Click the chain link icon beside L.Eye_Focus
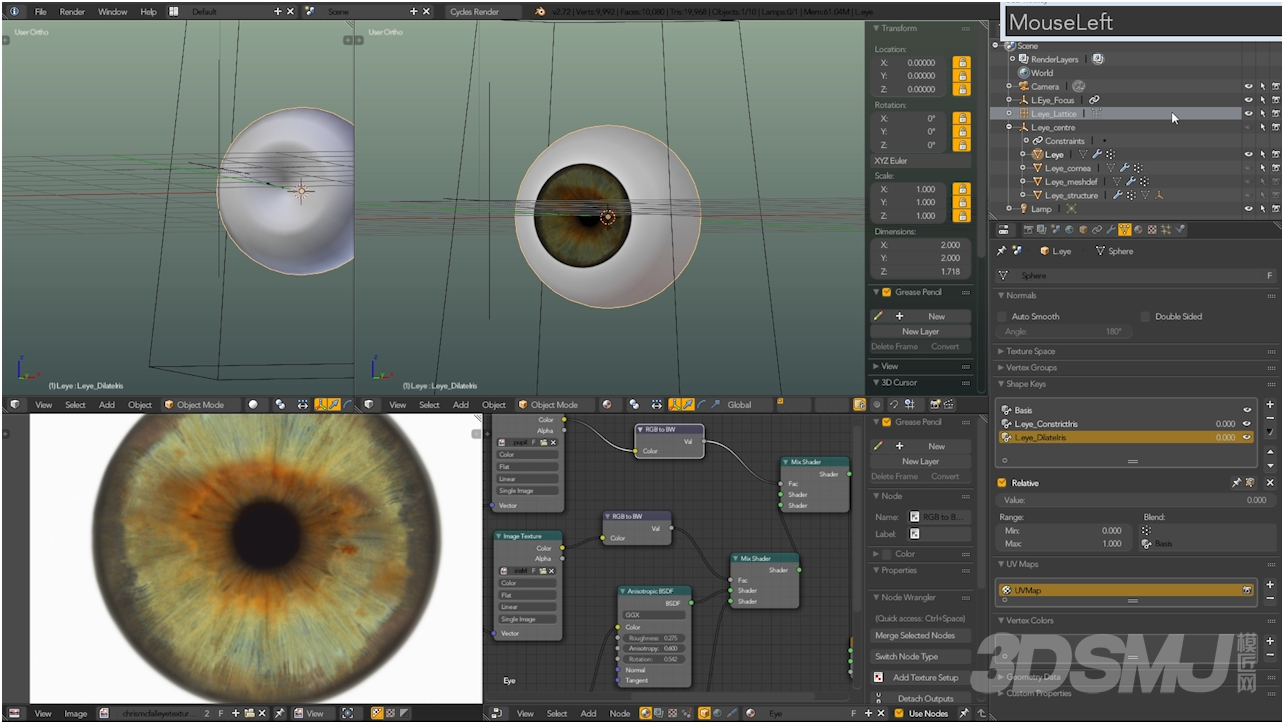 click(1094, 100)
